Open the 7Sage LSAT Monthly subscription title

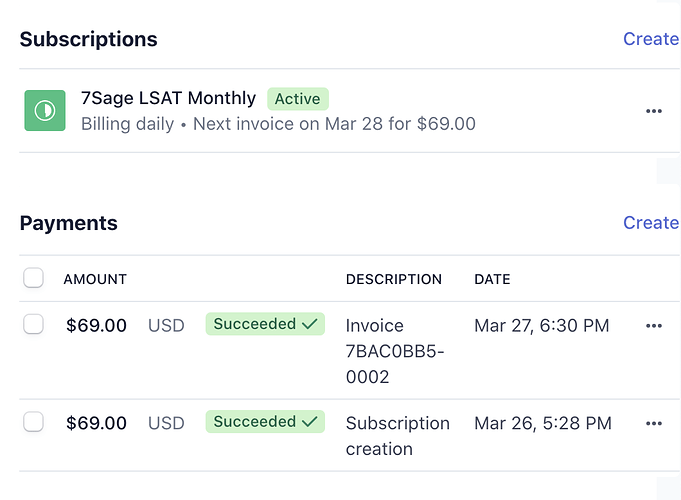coord(169,98)
